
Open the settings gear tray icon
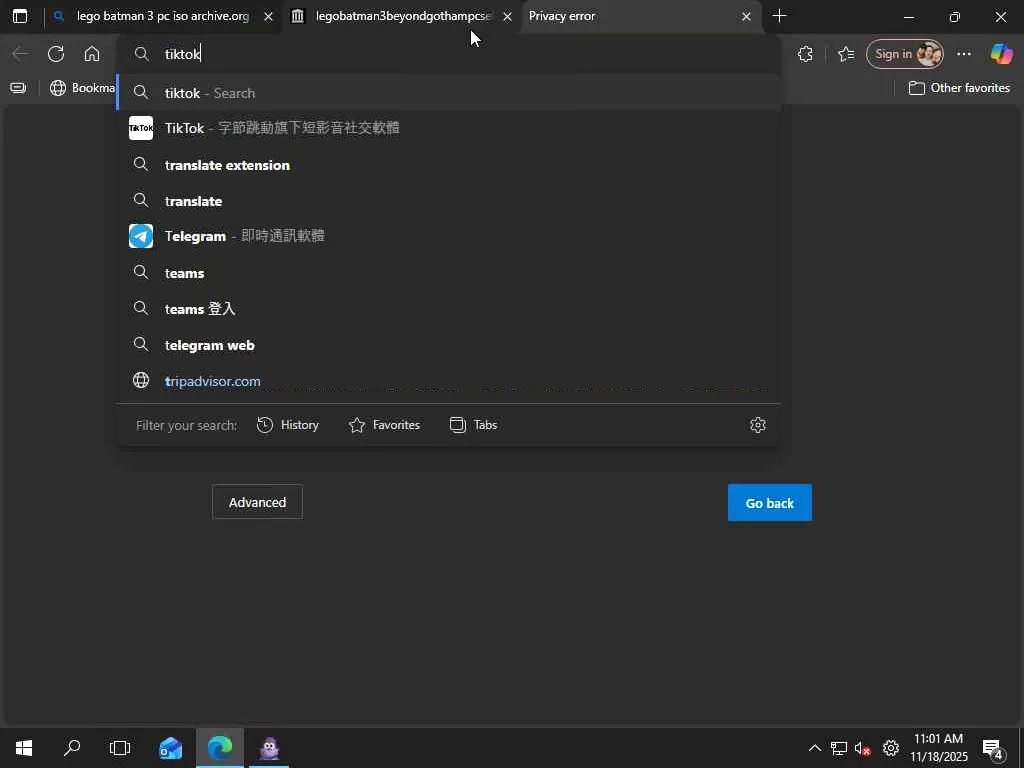tap(891, 748)
